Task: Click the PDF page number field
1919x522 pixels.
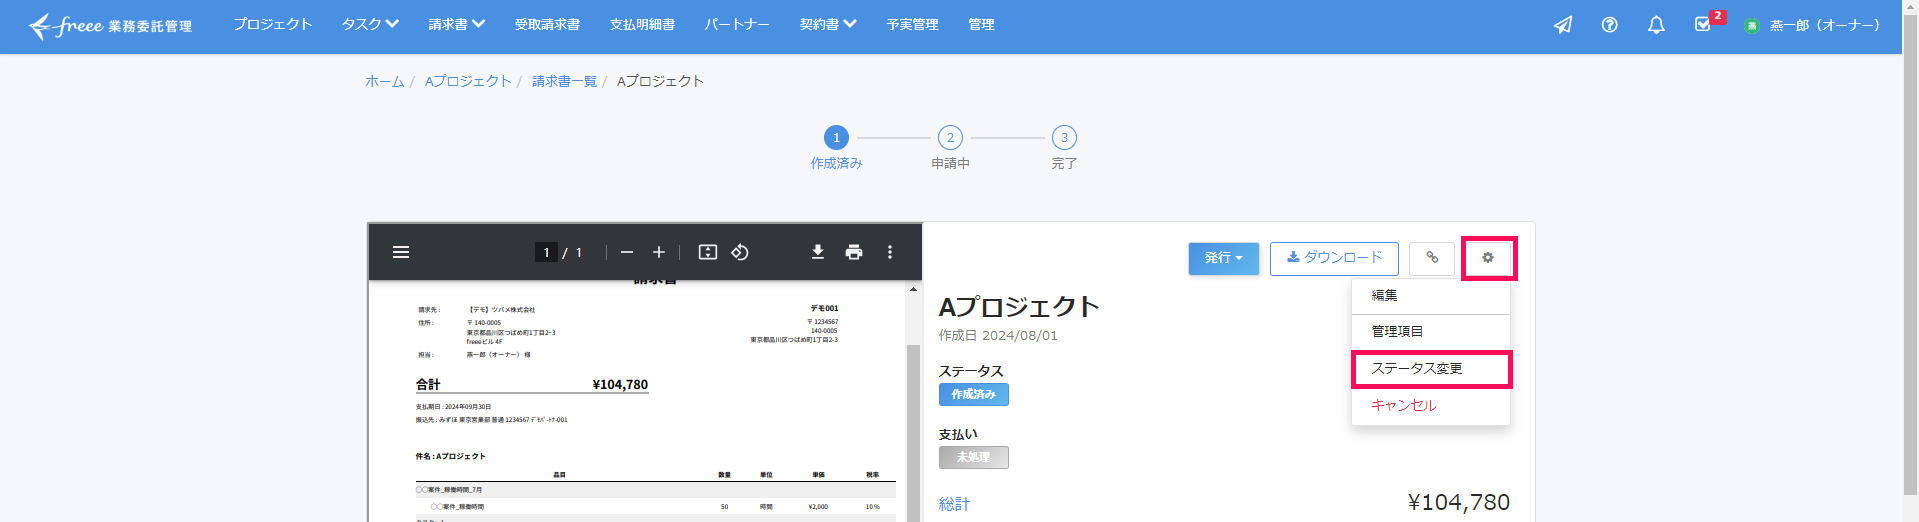Action: click(546, 252)
